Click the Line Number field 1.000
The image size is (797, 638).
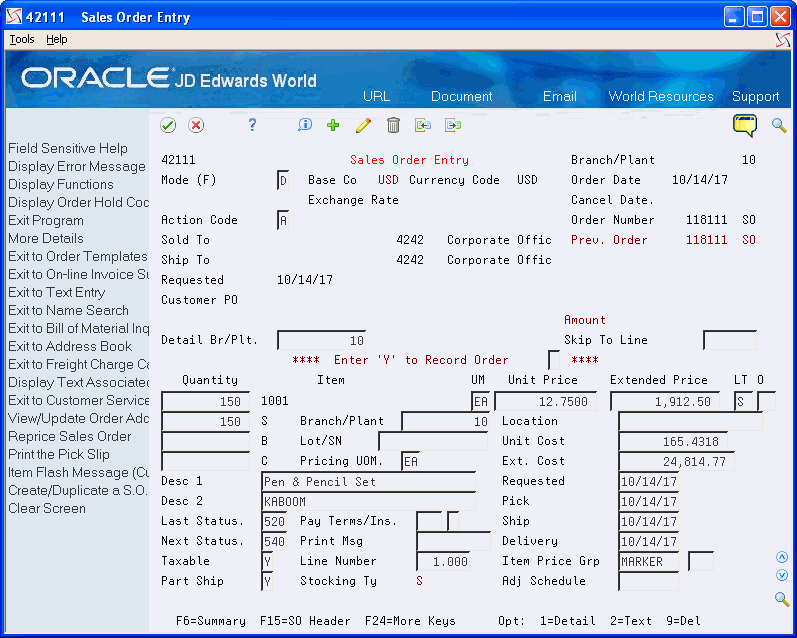443,561
